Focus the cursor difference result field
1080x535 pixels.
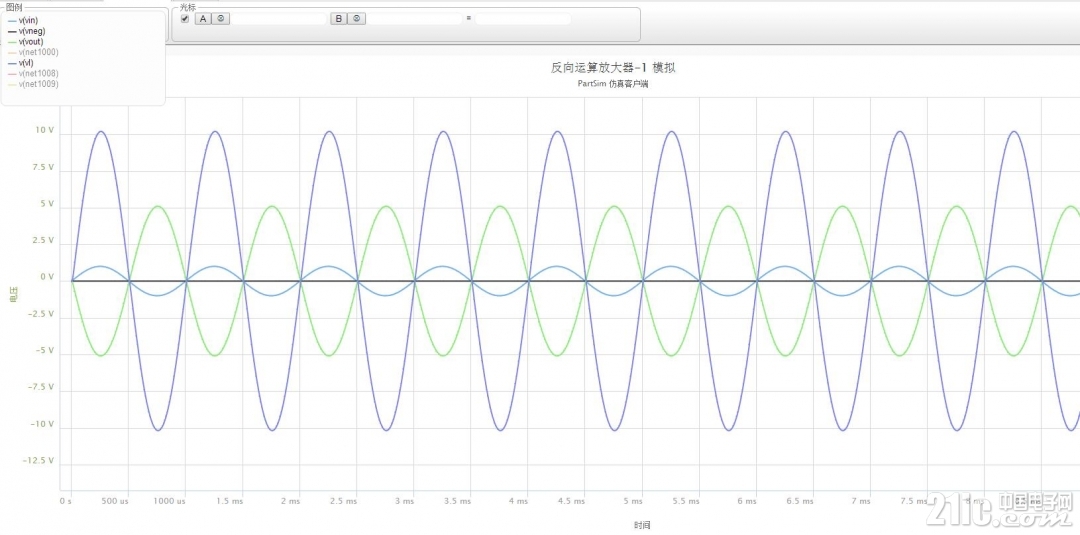[x=523, y=19]
